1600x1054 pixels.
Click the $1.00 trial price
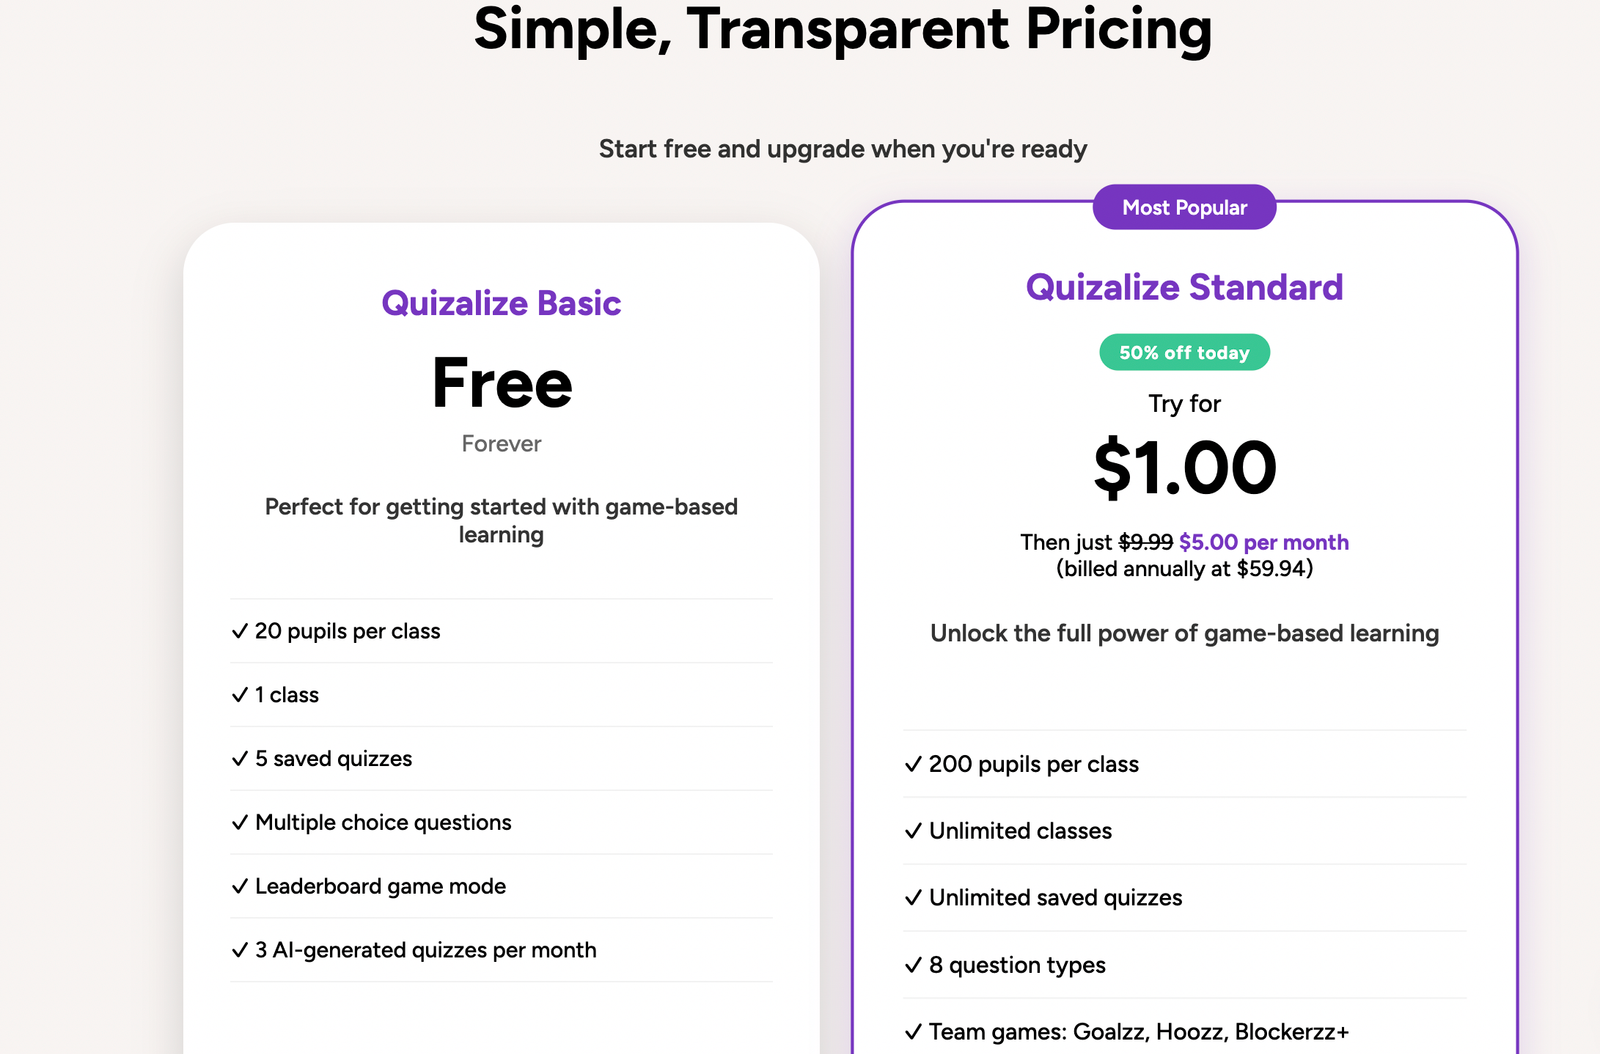pyautogui.click(x=1184, y=468)
